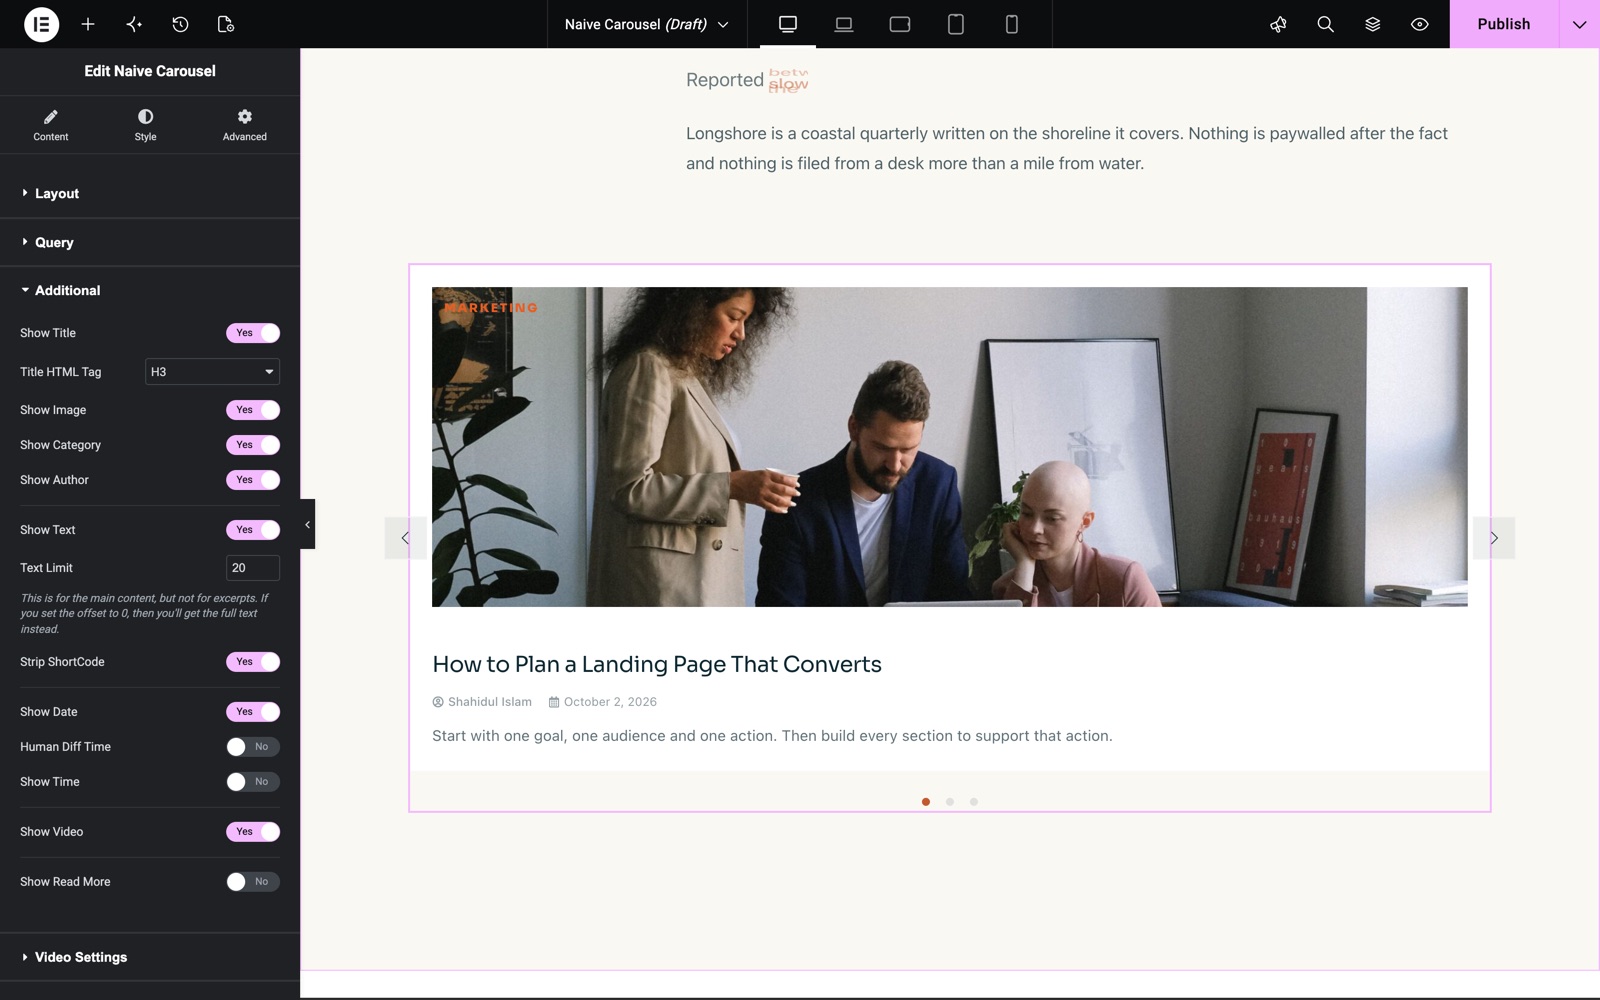
Task: Toggle the Show Category switch
Action: (x=253, y=445)
